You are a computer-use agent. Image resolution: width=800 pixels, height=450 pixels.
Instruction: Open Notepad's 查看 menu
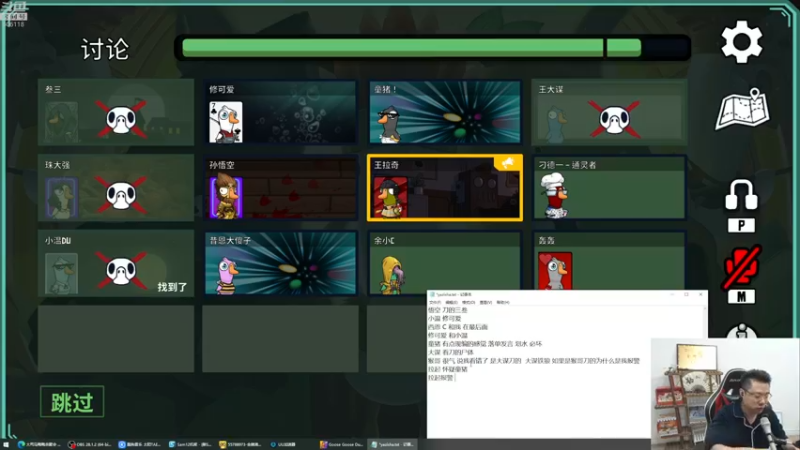click(486, 303)
